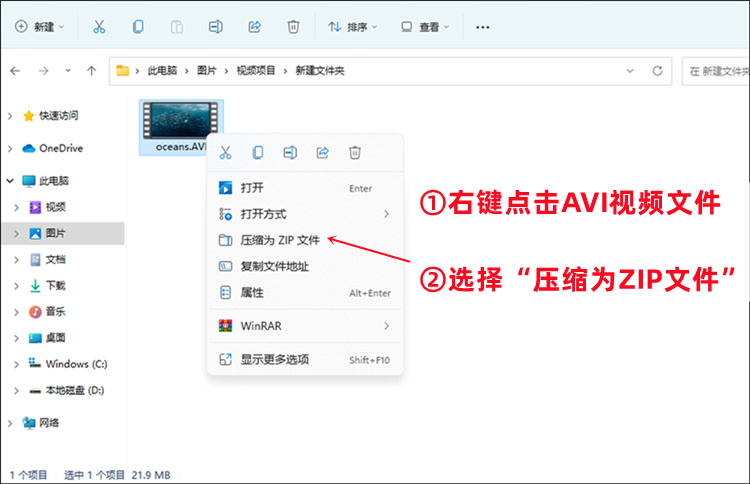Select 压缩为 ZIP 文件 in context menu

(x=280, y=241)
